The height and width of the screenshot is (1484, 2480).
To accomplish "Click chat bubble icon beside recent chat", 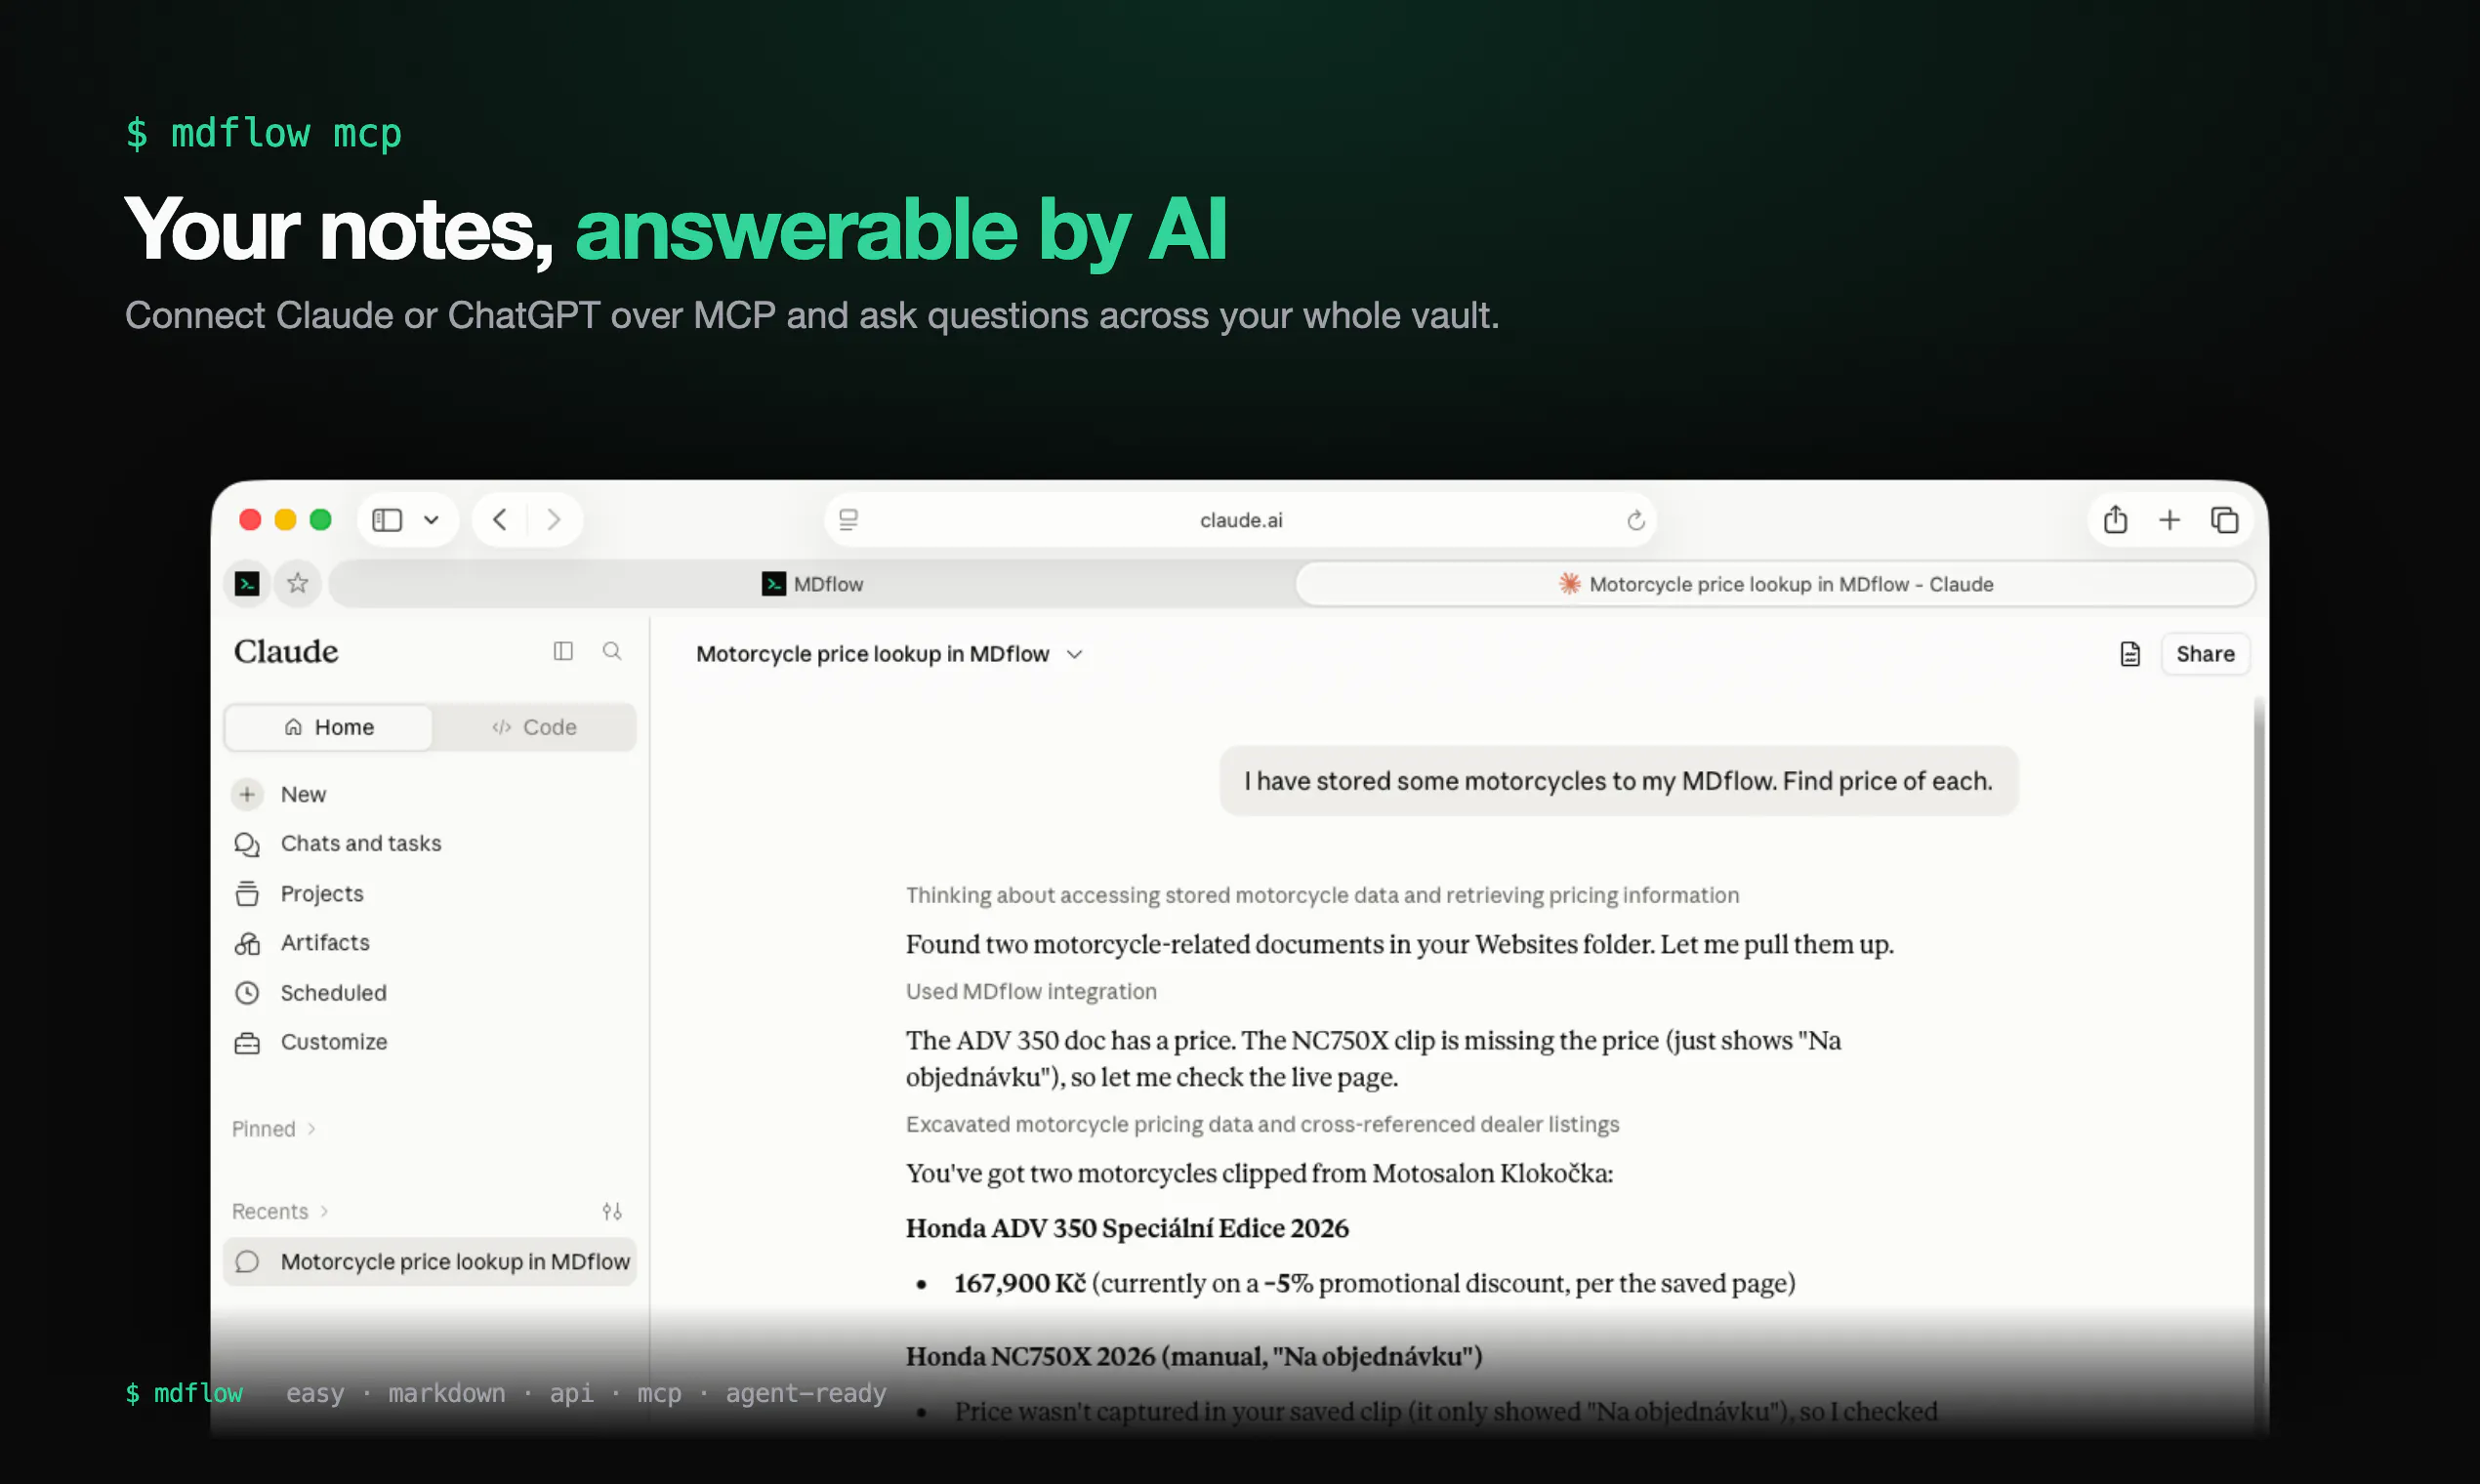I will click(x=247, y=1262).
